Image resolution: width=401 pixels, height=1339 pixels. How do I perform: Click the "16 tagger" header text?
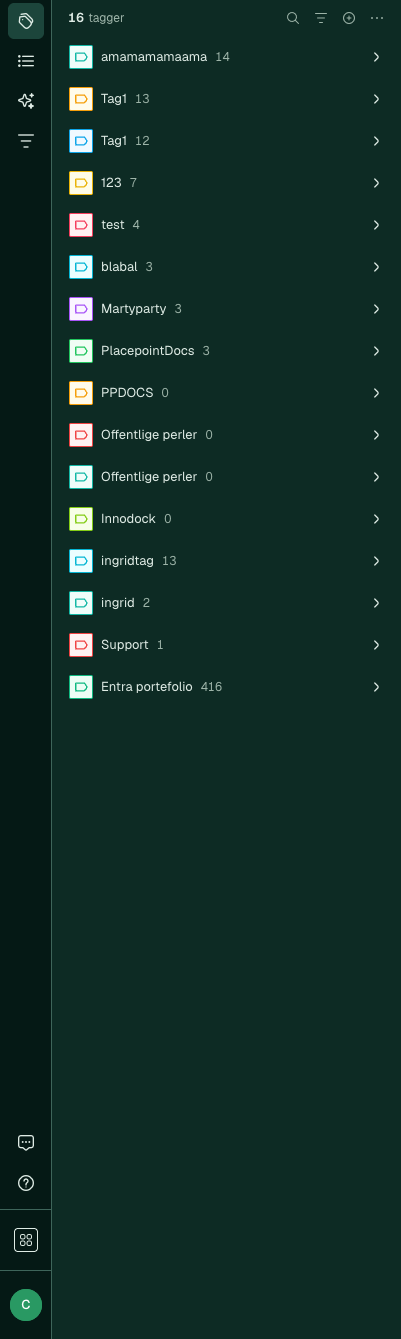(x=96, y=18)
